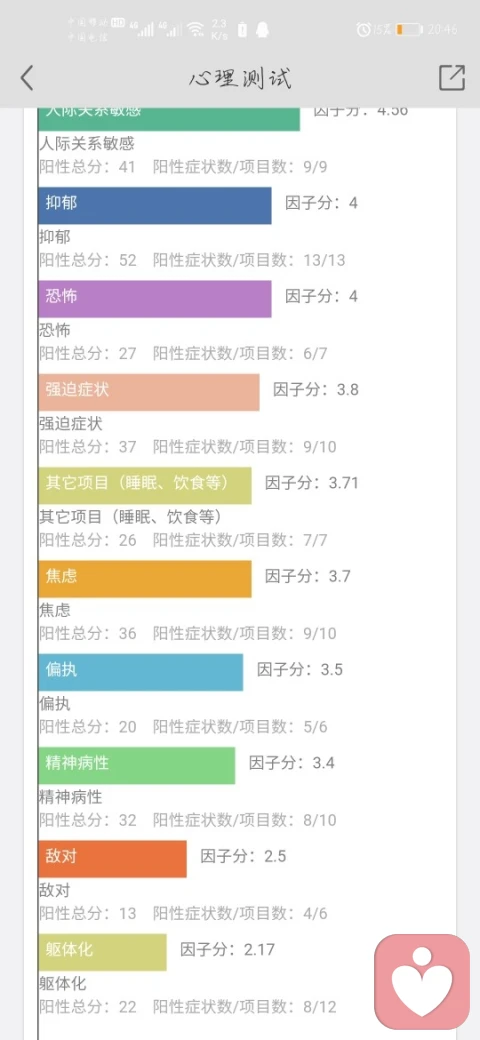Viewport: 480px width, 1040px height.
Task: Select the yellow-green 躯体化 bar
Action: click(x=103, y=952)
